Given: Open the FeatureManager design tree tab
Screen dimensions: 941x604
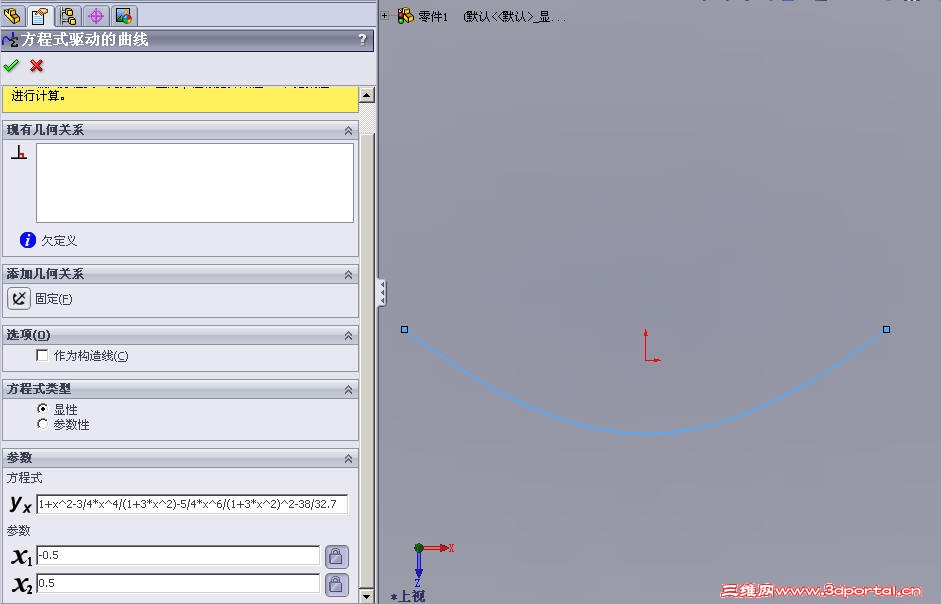Looking at the screenshot, I should [12, 15].
